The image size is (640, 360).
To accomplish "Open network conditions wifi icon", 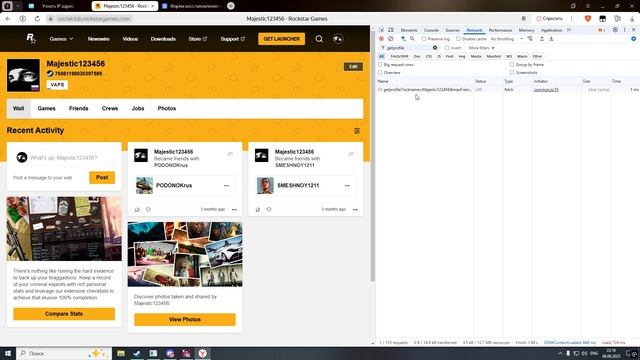I will pyautogui.click(x=530, y=39).
